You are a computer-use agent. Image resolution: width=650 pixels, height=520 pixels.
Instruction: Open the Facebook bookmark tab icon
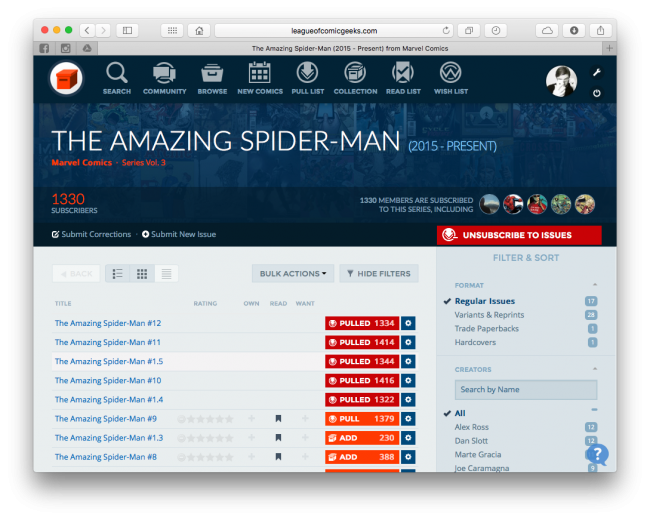point(44,49)
